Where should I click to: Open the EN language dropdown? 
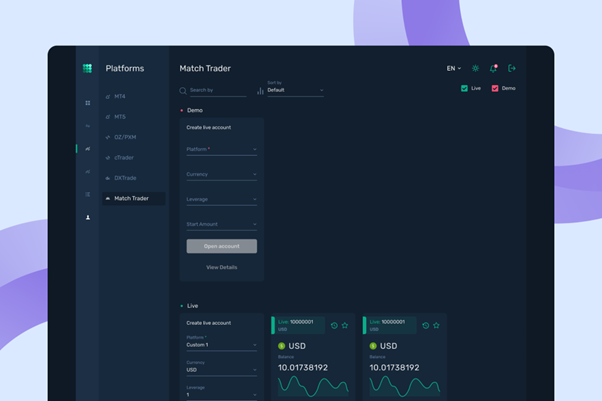pyautogui.click(x=453, y=68)
